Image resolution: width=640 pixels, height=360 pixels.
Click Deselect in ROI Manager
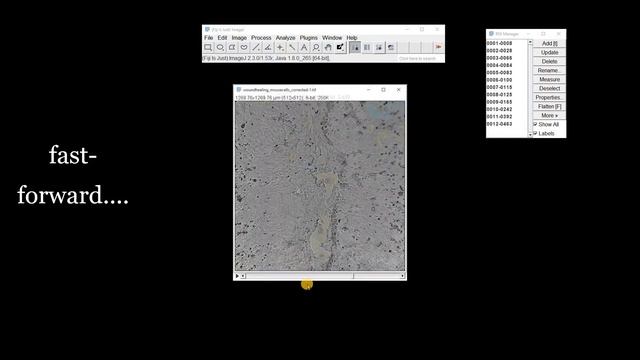click(x=549, y=88)
